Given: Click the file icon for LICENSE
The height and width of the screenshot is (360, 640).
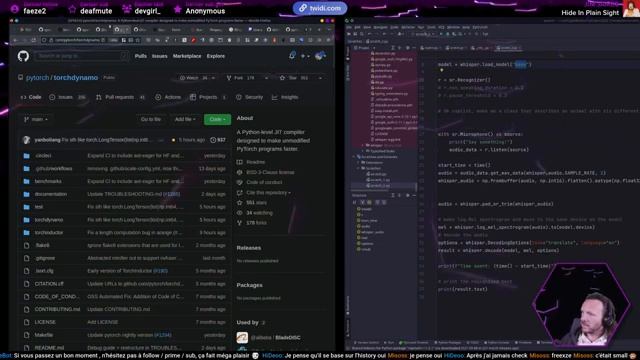Looking at the screenshot, I should coord(27,322).
